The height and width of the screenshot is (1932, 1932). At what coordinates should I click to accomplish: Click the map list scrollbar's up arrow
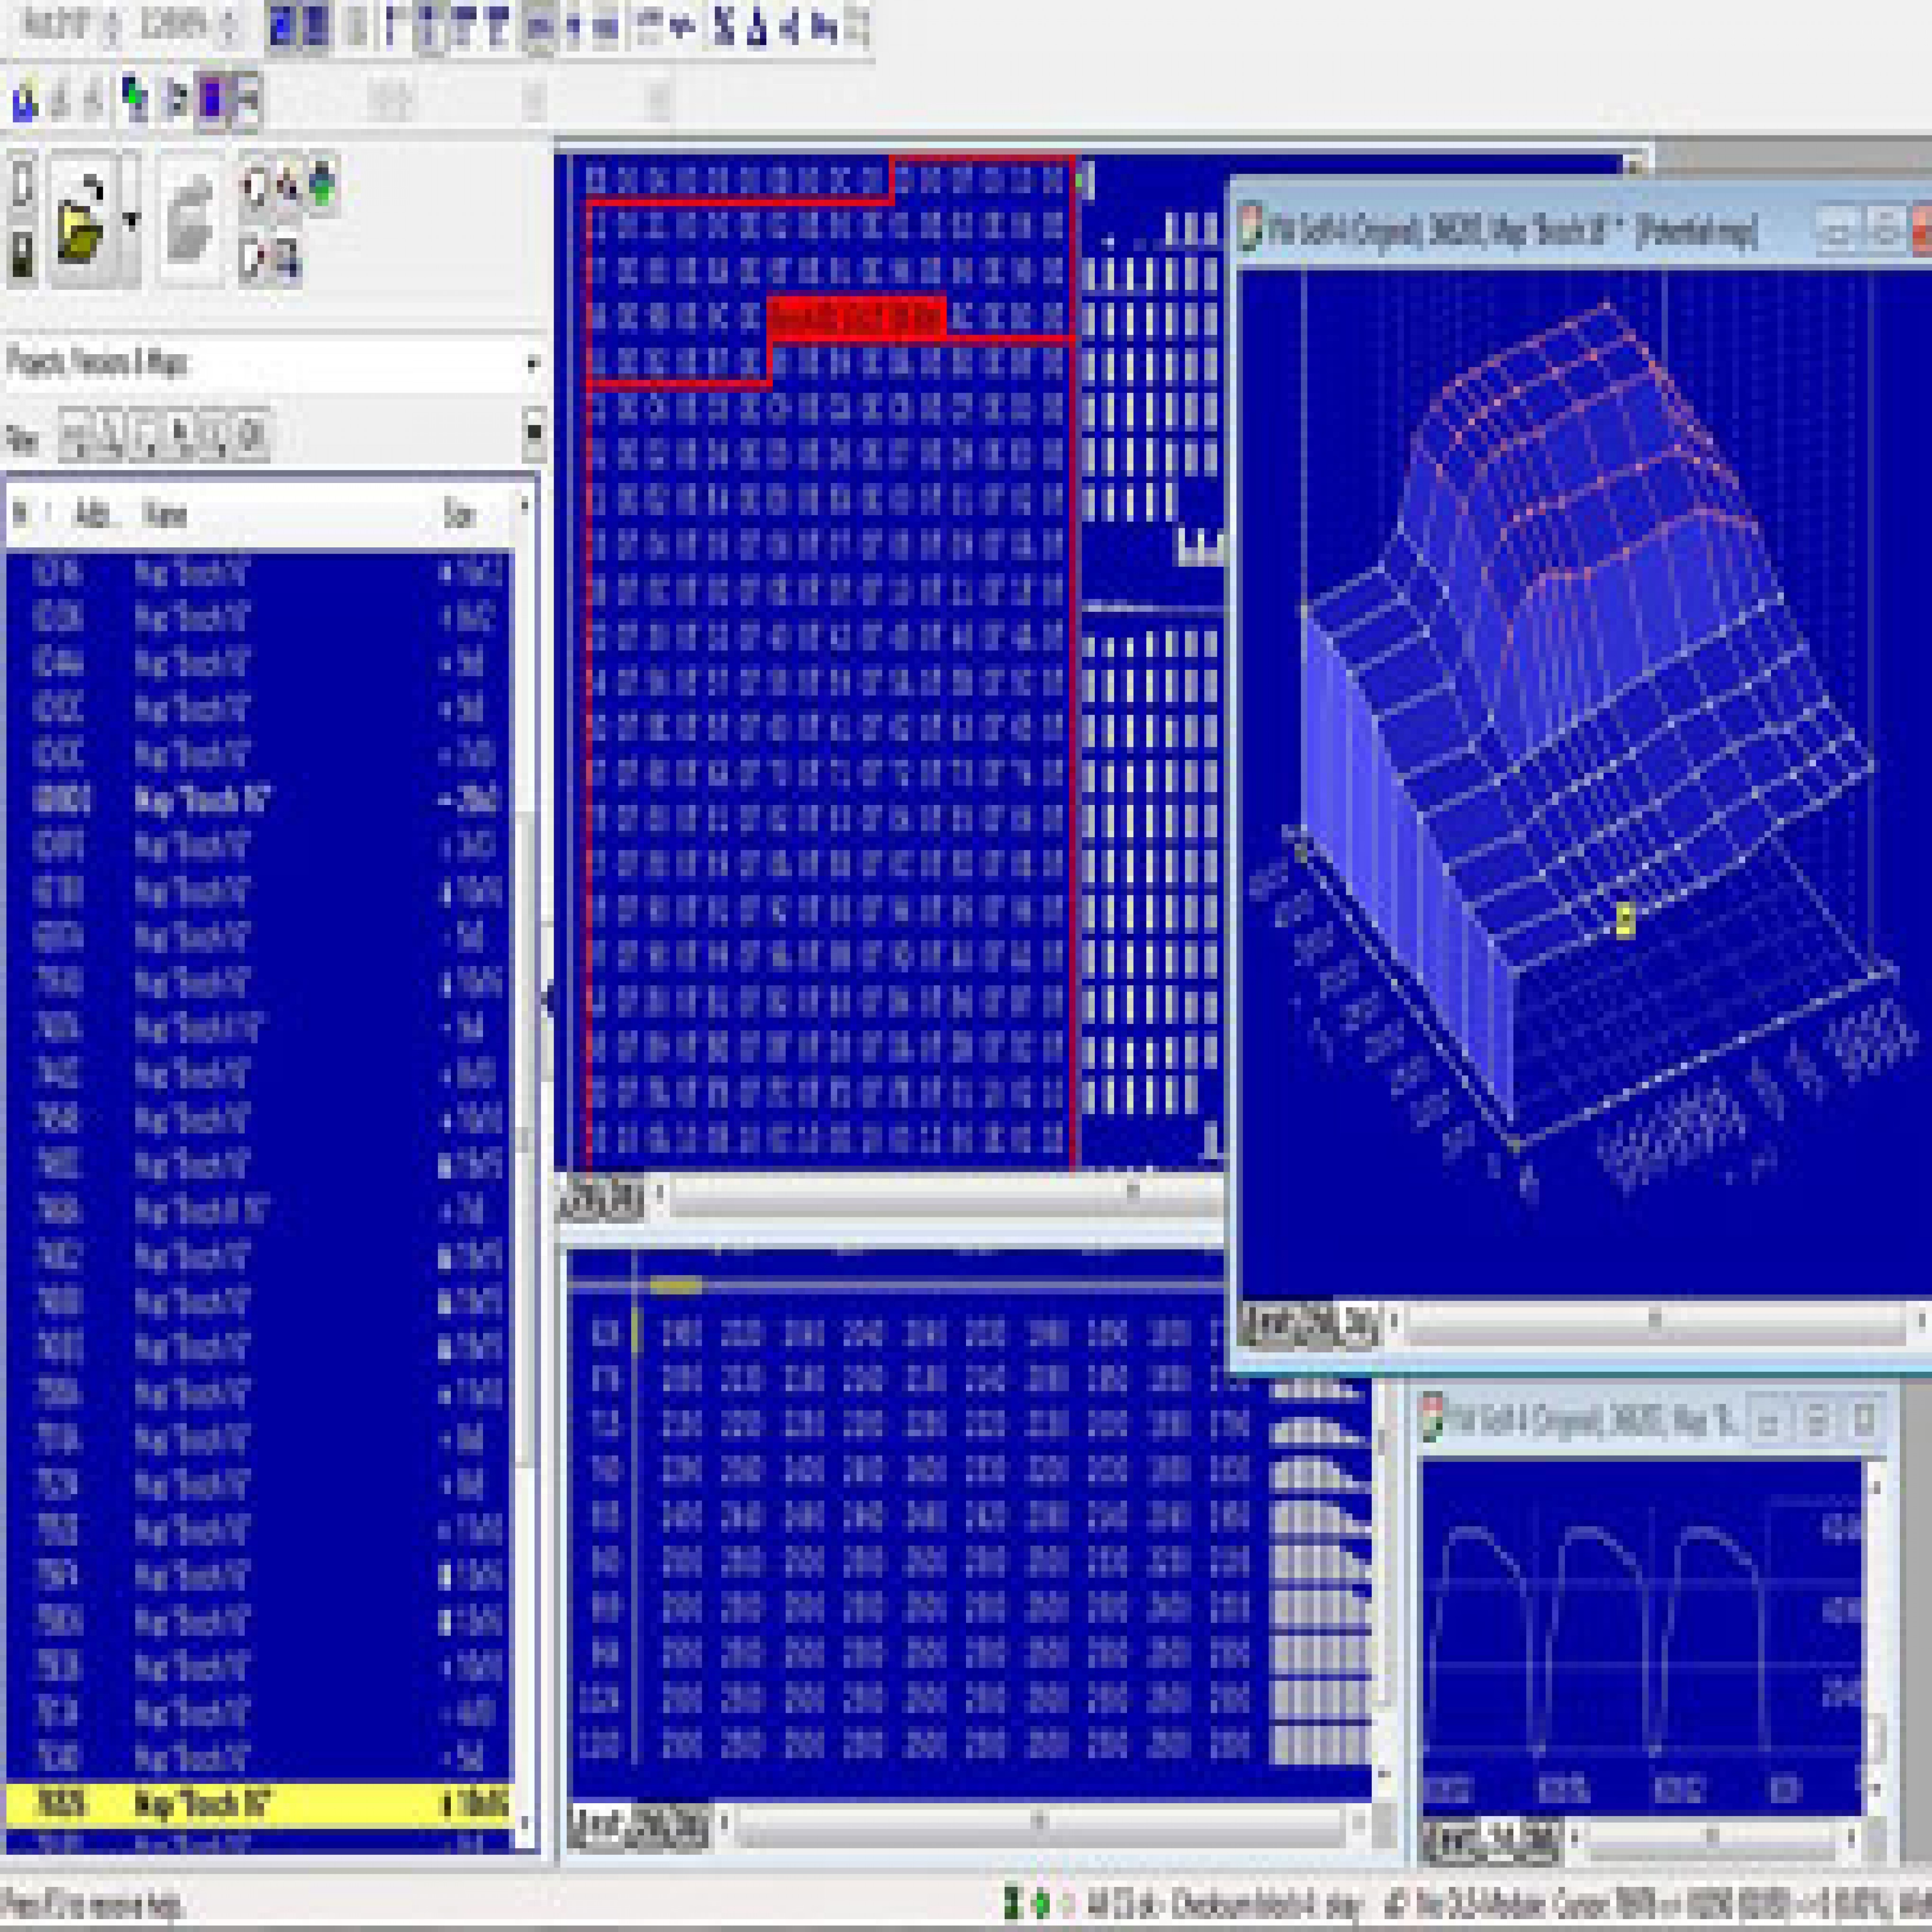tap(525, 508)
